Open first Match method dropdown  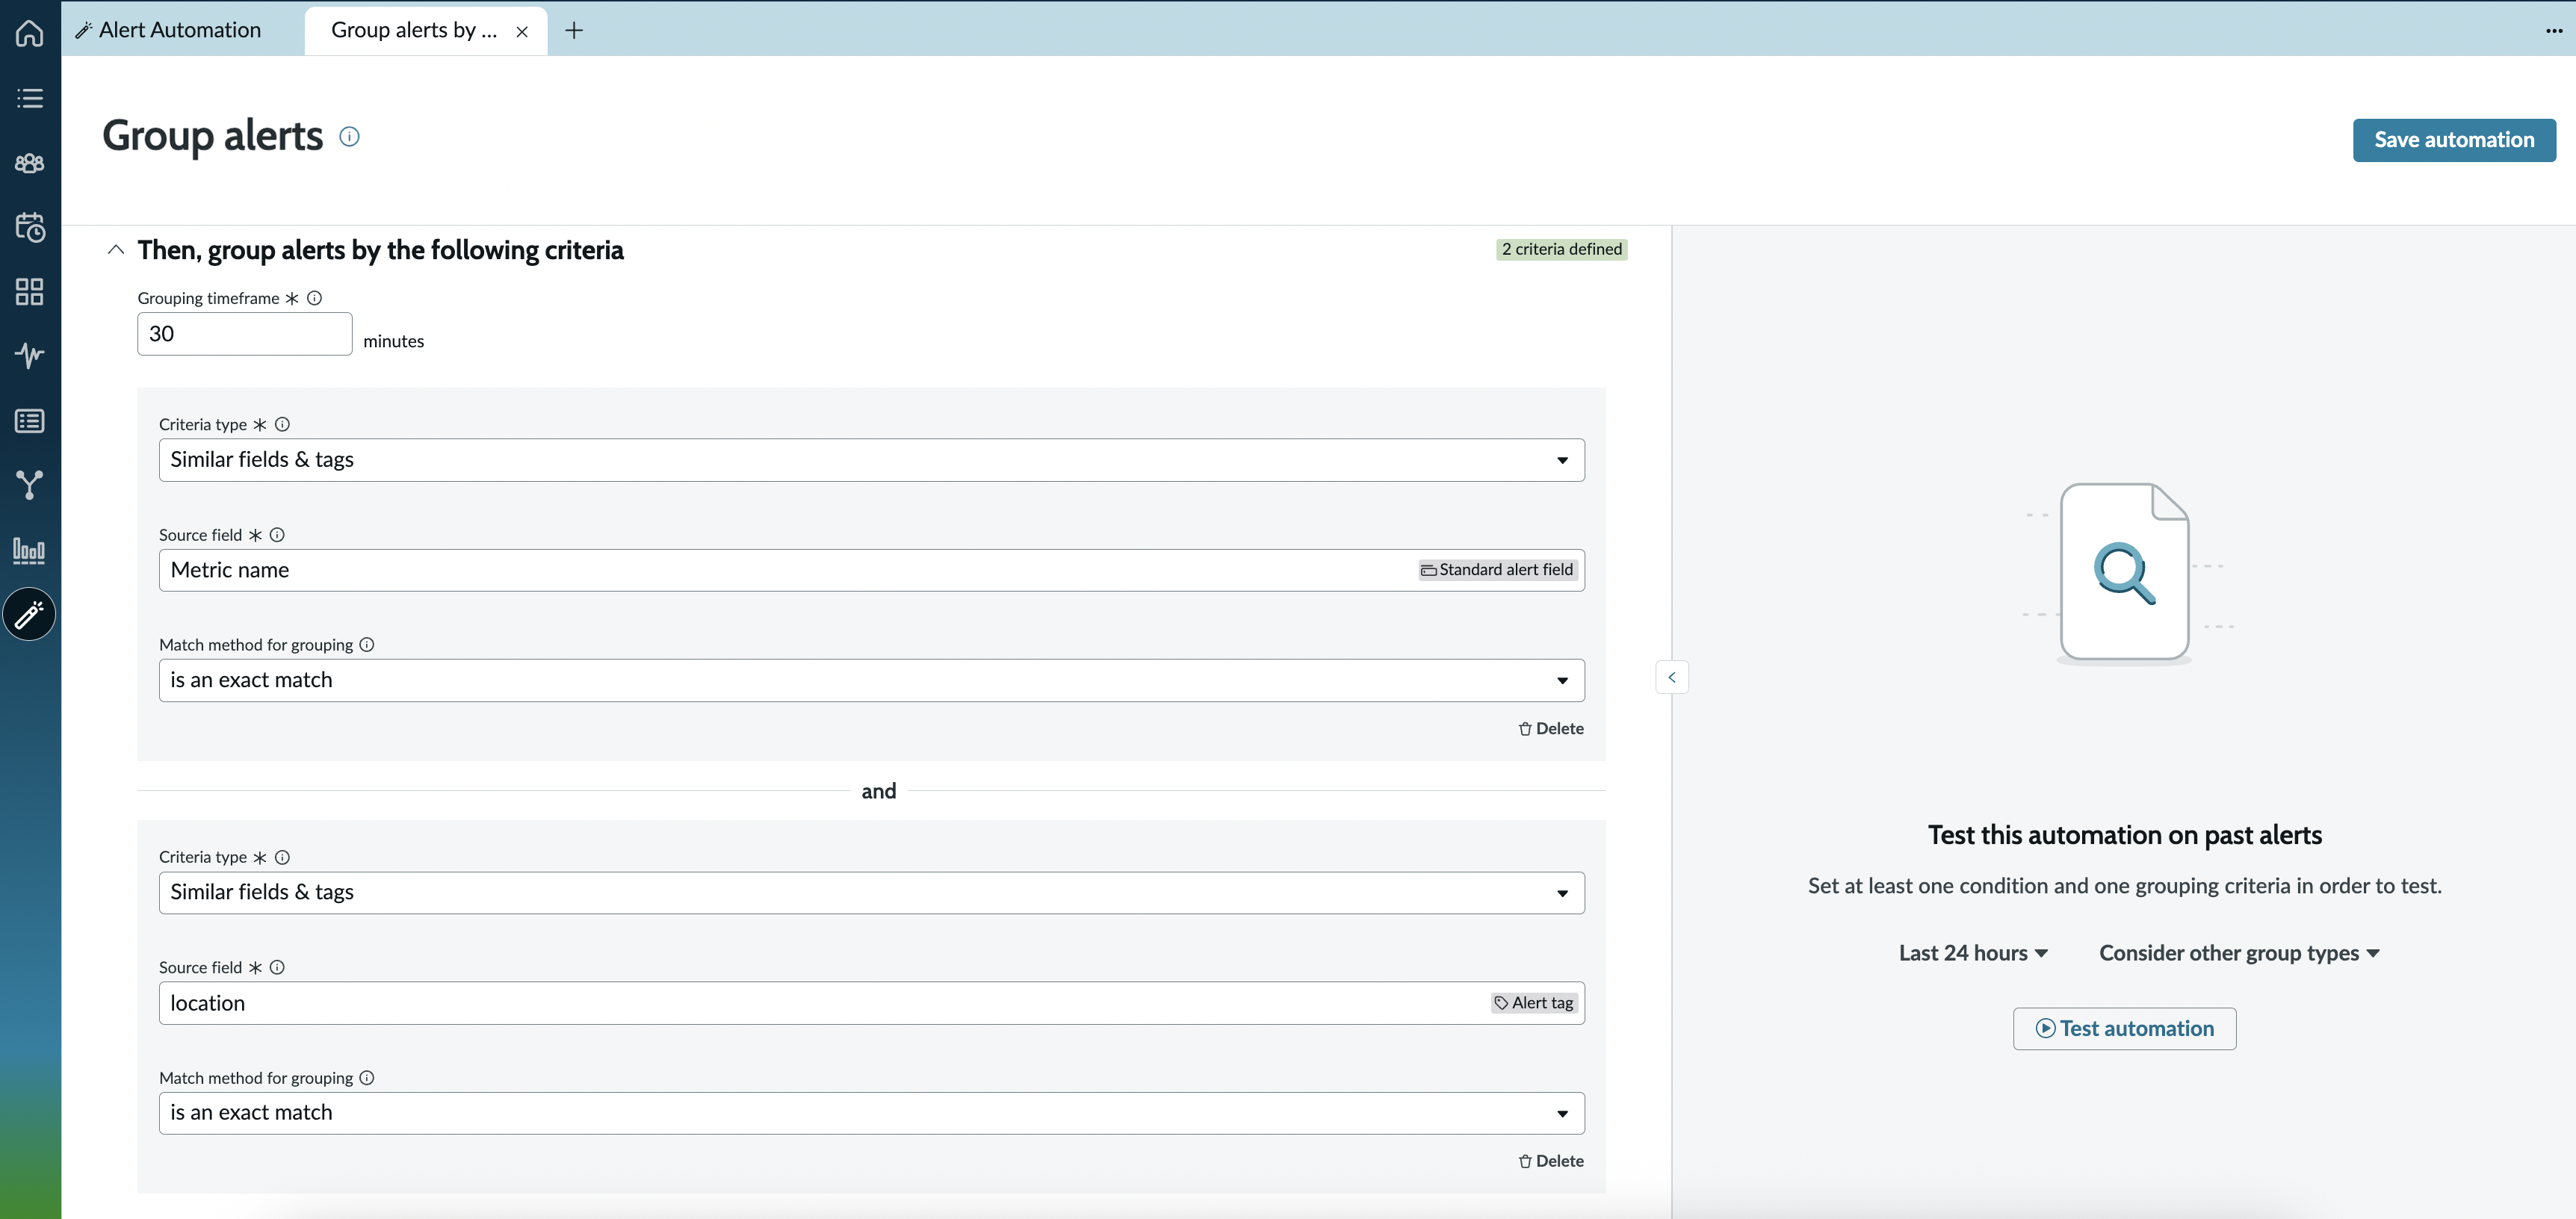point(872,680)
